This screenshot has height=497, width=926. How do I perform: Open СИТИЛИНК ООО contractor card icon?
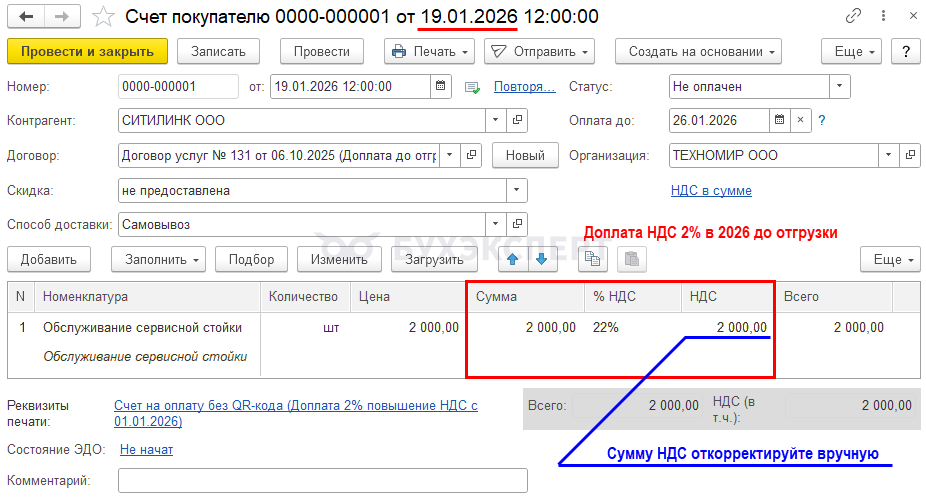517,120
